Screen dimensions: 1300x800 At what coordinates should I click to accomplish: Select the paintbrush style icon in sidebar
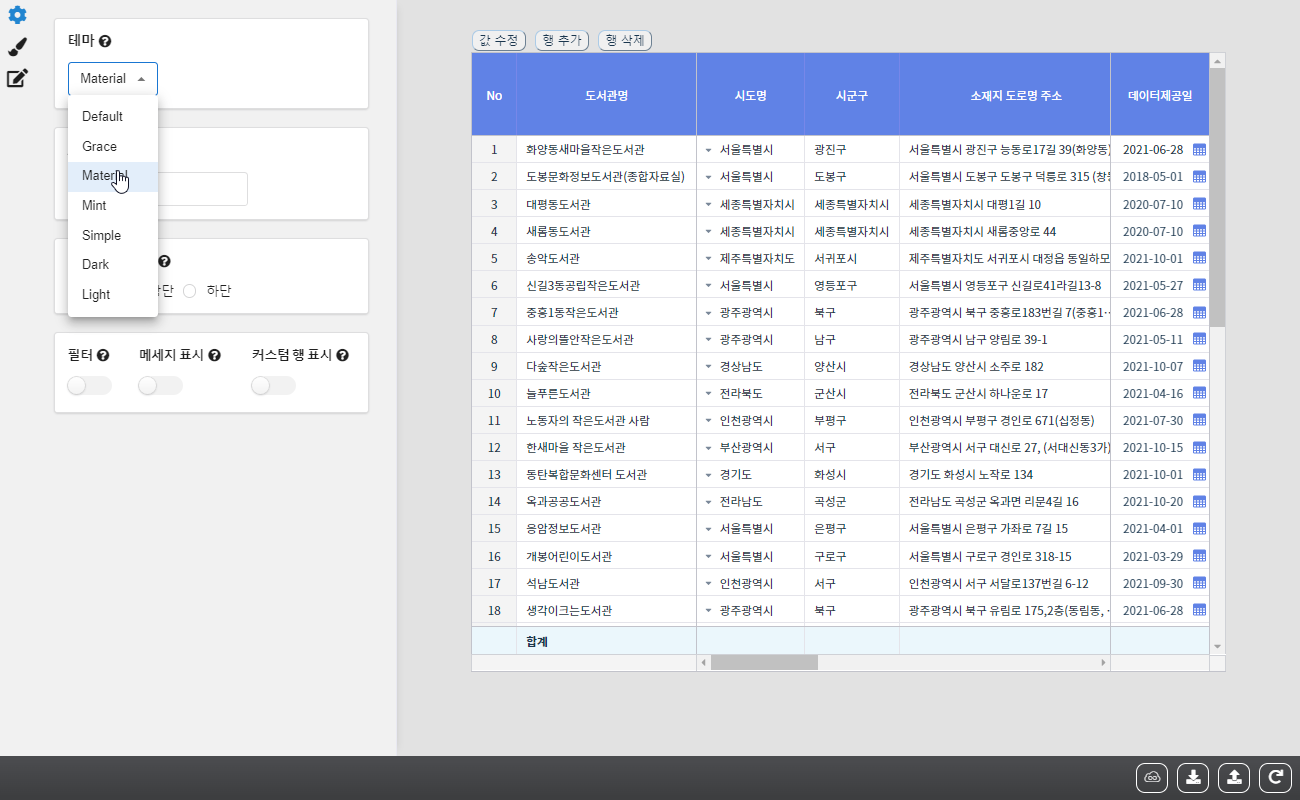click(x=17, y=47)
